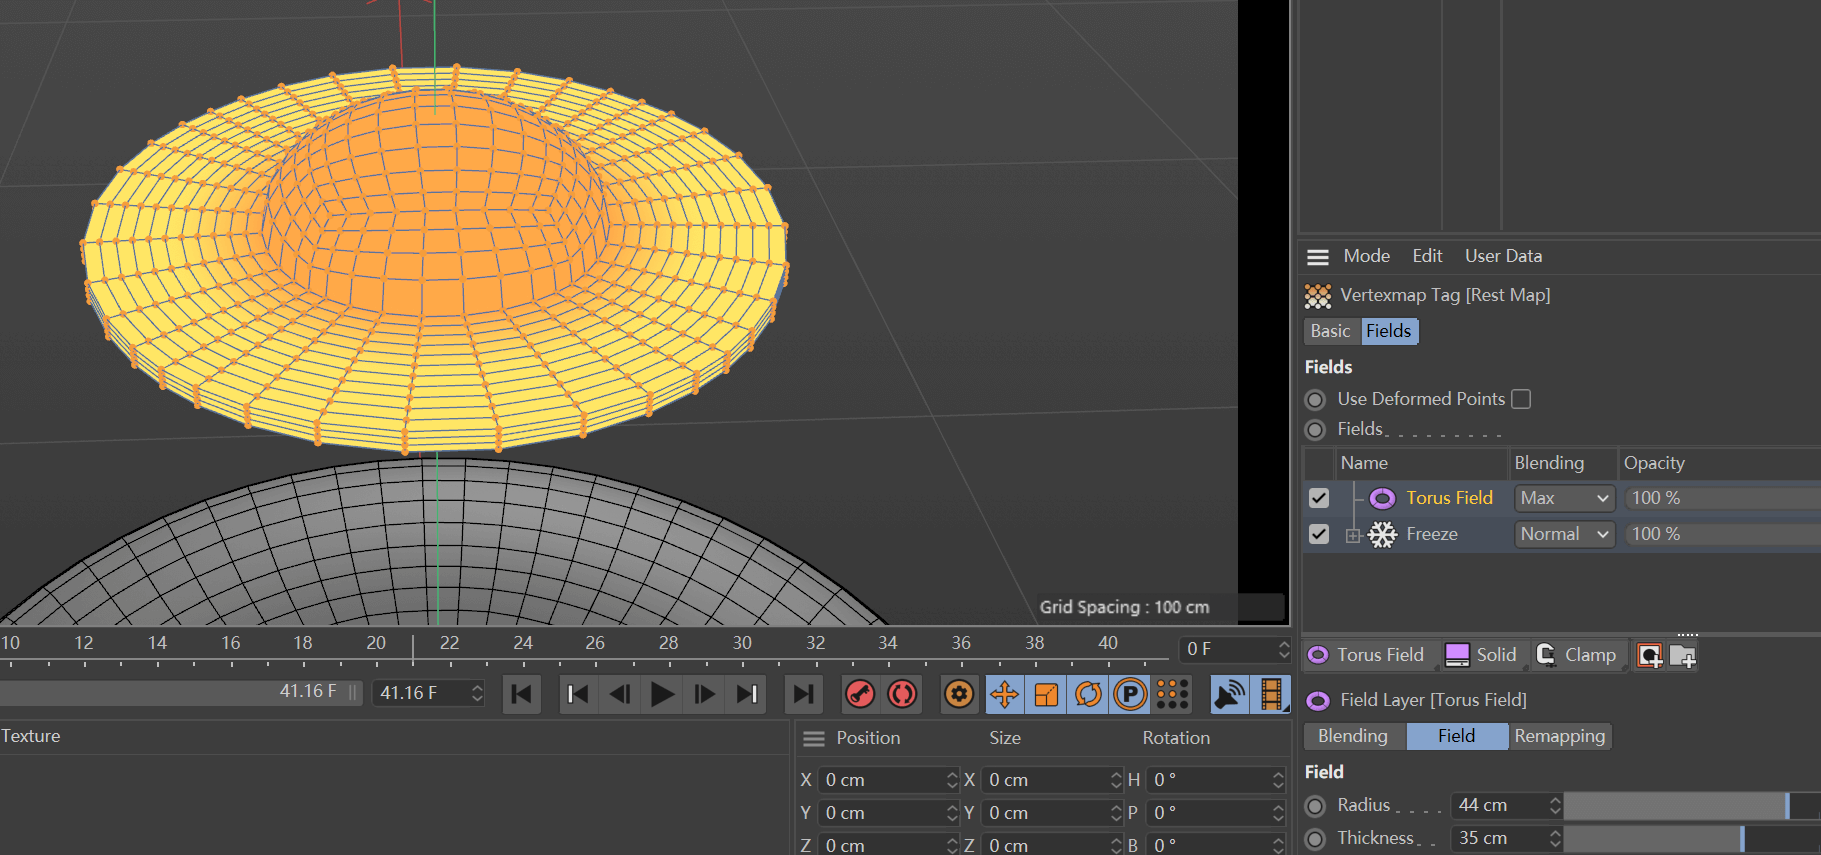Step forward one frame
1821x855 pixels.
click(x=704, y=694)
